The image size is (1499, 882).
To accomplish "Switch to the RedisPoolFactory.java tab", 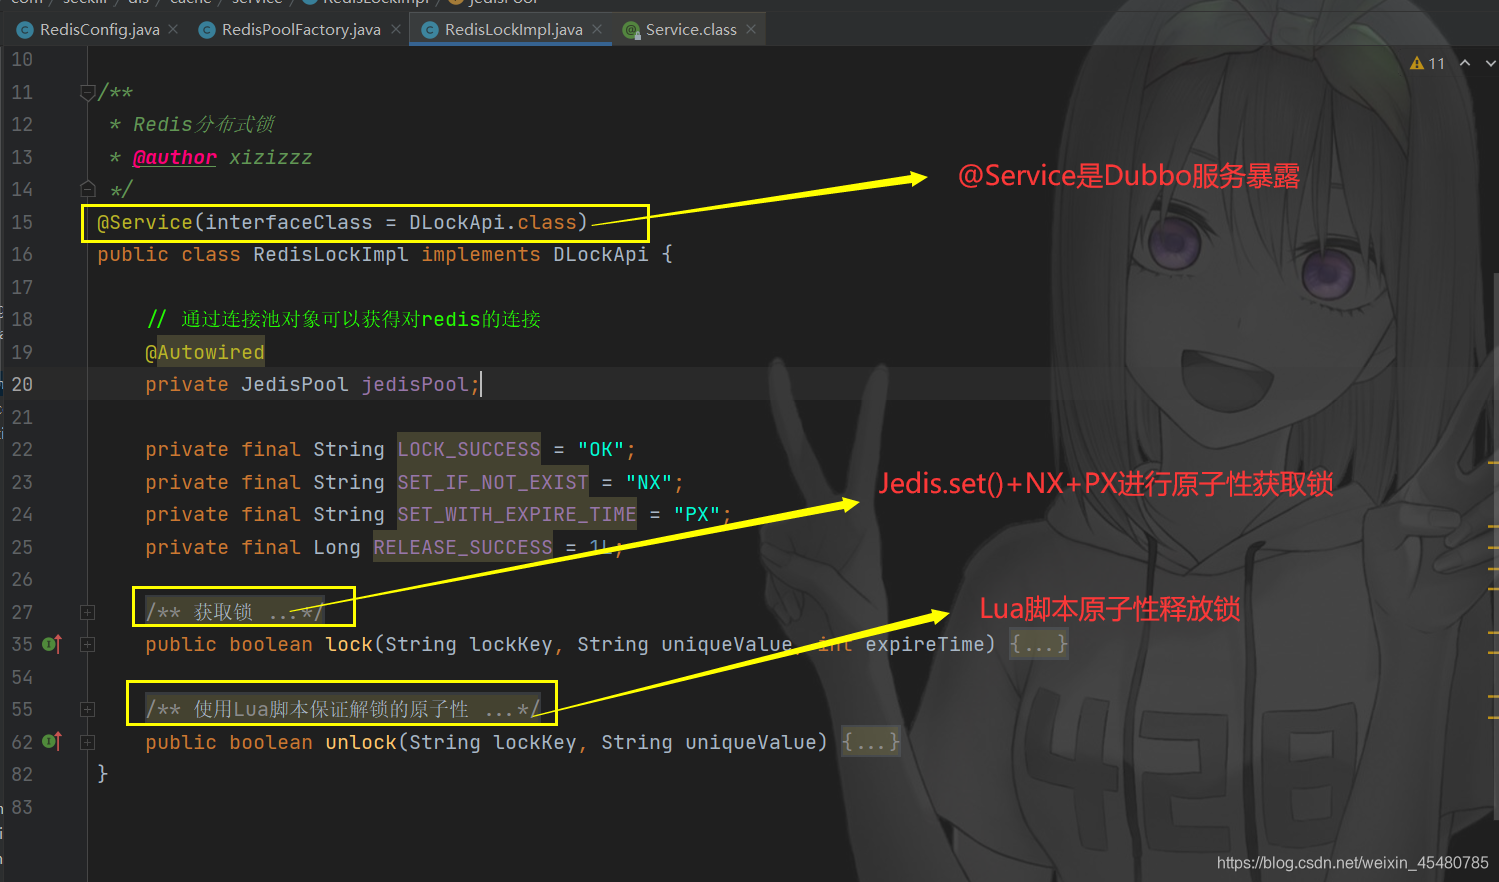I will tap(301, 30).
